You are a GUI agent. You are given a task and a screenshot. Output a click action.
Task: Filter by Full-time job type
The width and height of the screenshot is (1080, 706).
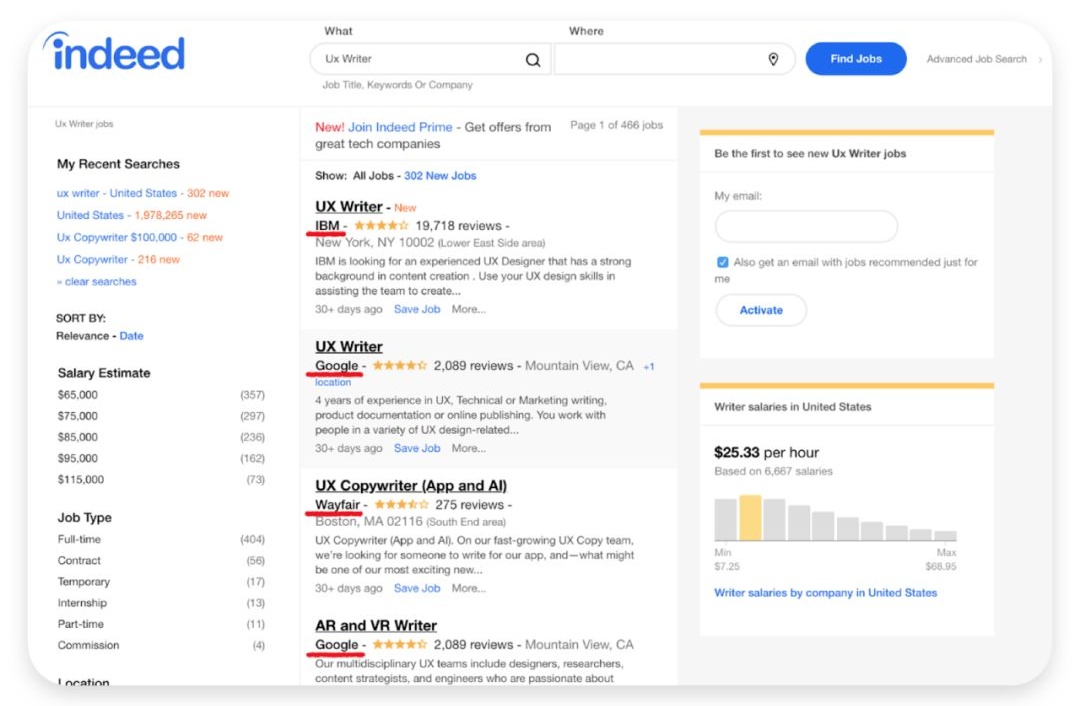coord(79,539)
